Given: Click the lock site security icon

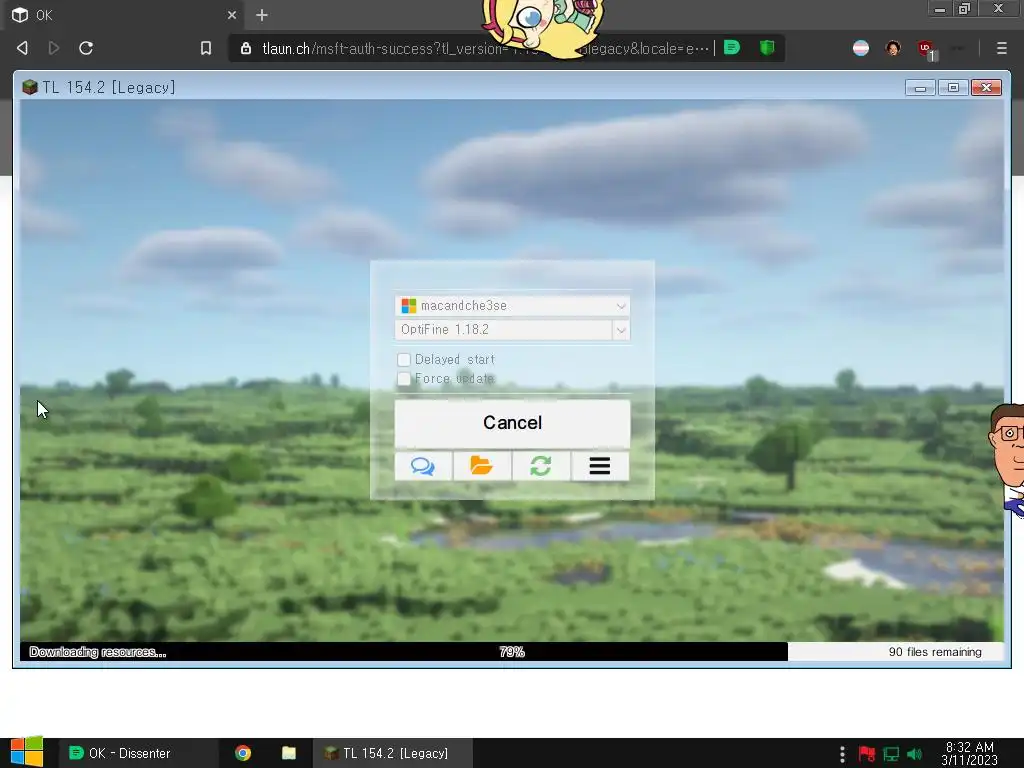Looking at the screenshot, I should click(x=246, y=48).
